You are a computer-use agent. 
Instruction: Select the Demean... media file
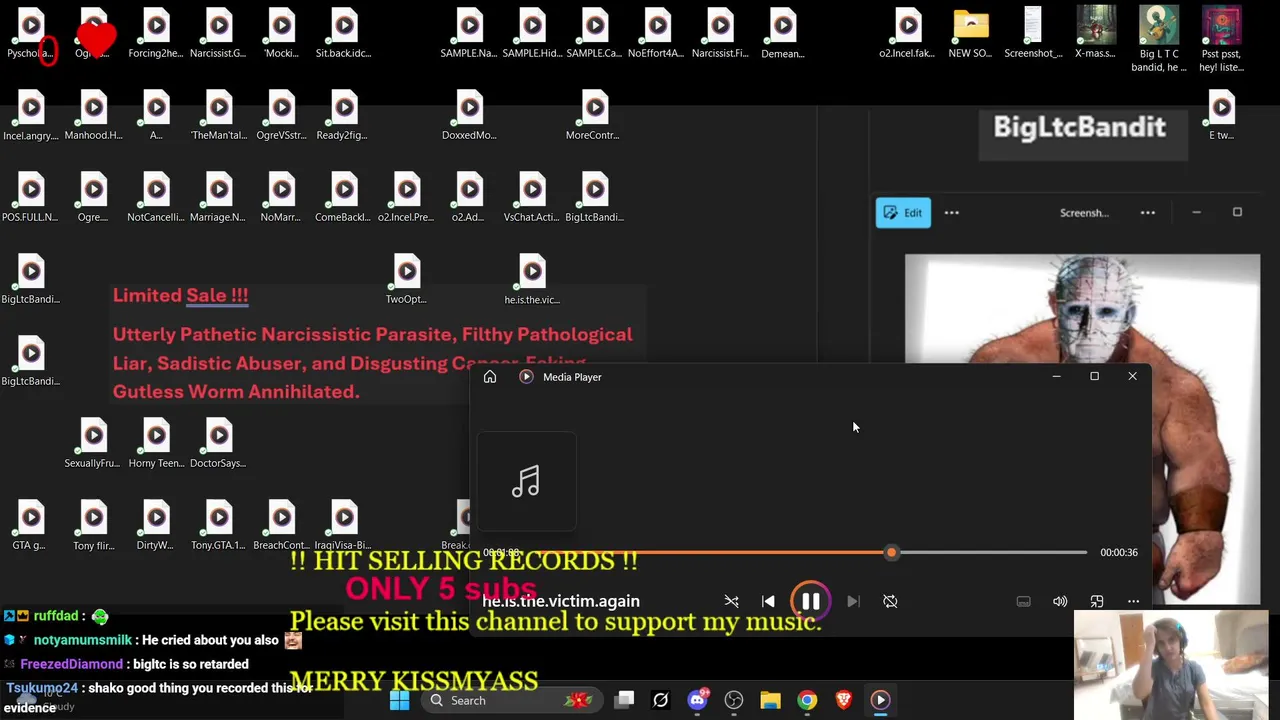click(783, 34)
